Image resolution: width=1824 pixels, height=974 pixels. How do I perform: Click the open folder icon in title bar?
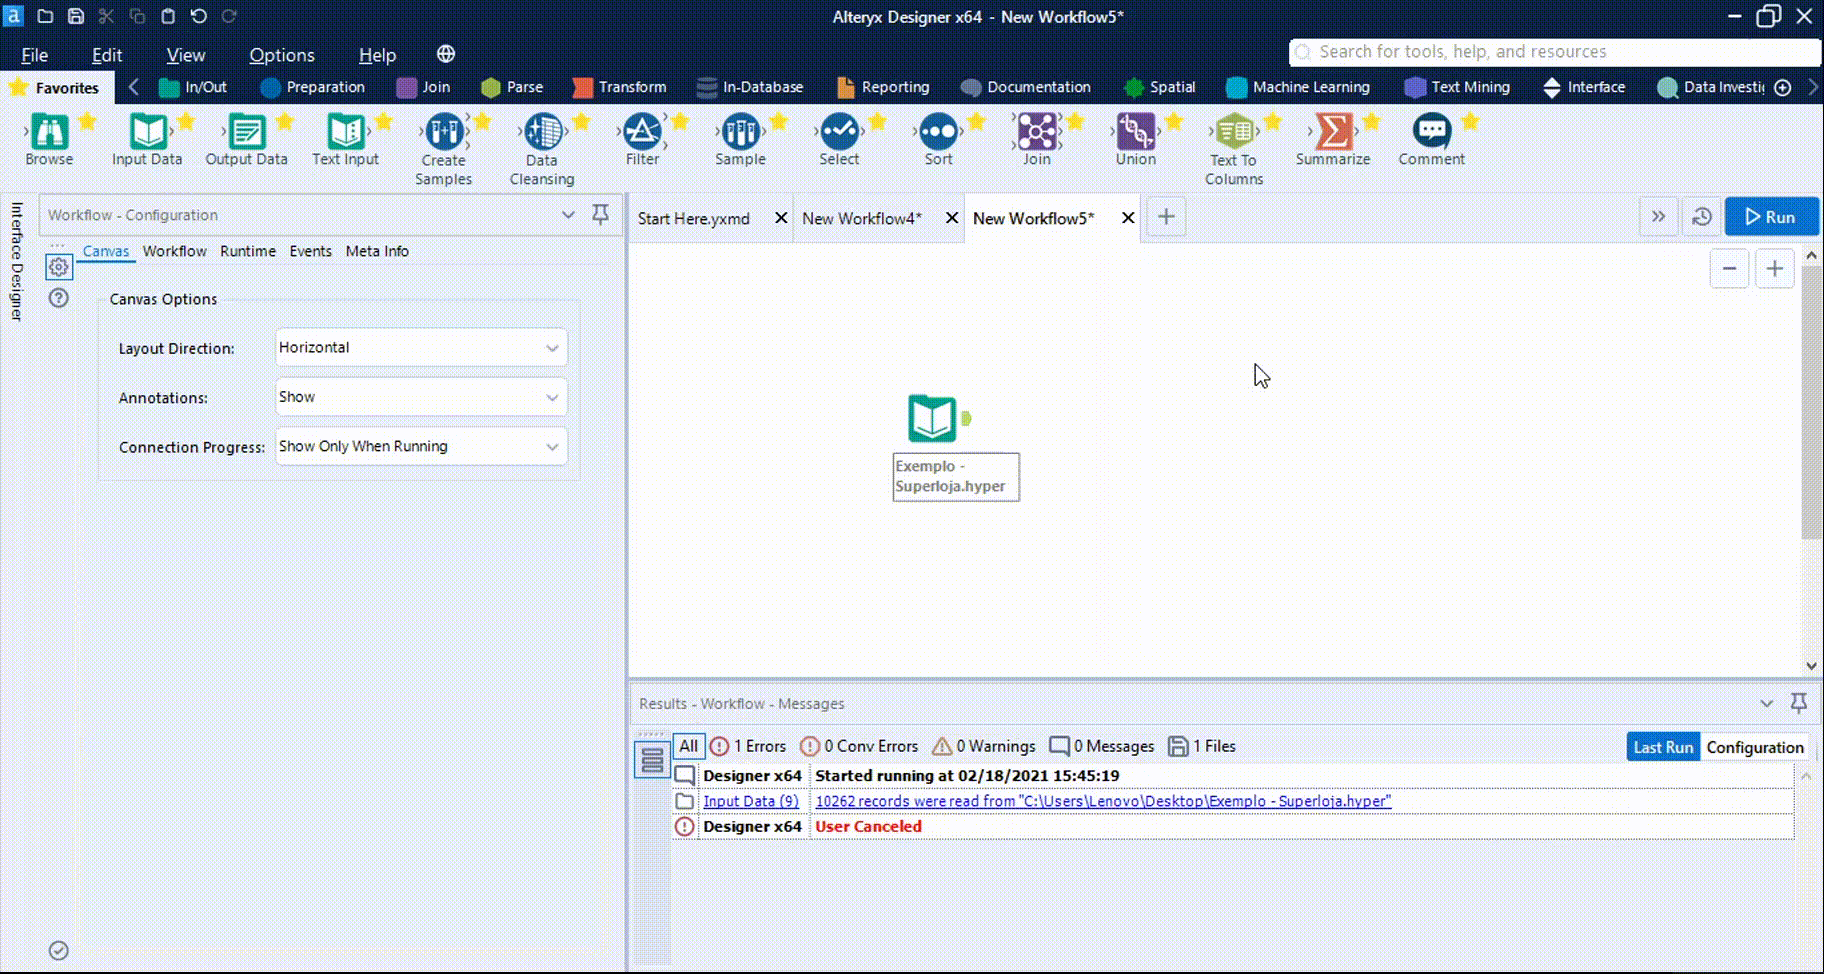coord(45,16)
